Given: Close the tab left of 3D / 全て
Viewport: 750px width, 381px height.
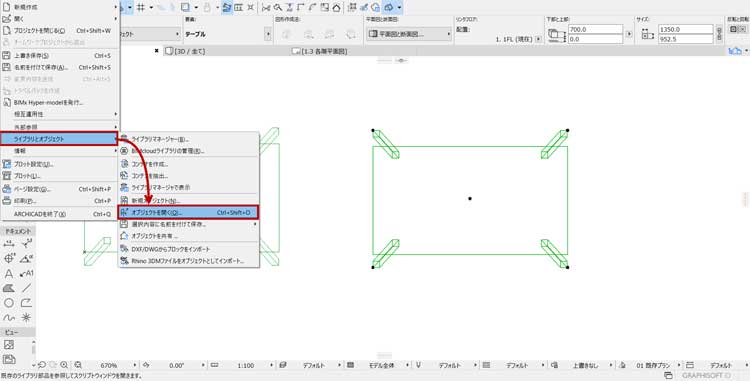Looking at the screenshot, I should coord(156,51).
